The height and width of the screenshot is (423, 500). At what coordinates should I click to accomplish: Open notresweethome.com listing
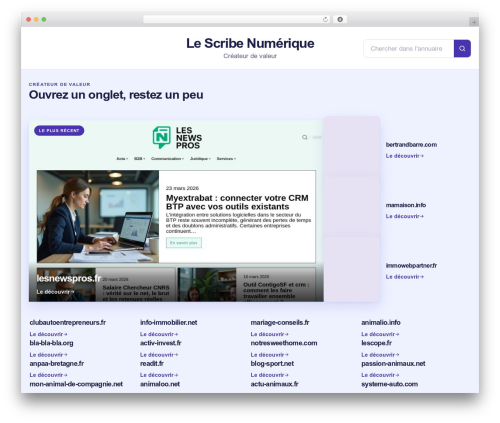tap(284, 343)
